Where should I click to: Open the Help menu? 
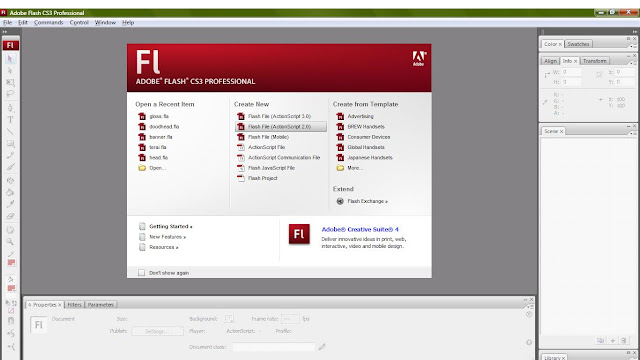(x=128, y=22)
